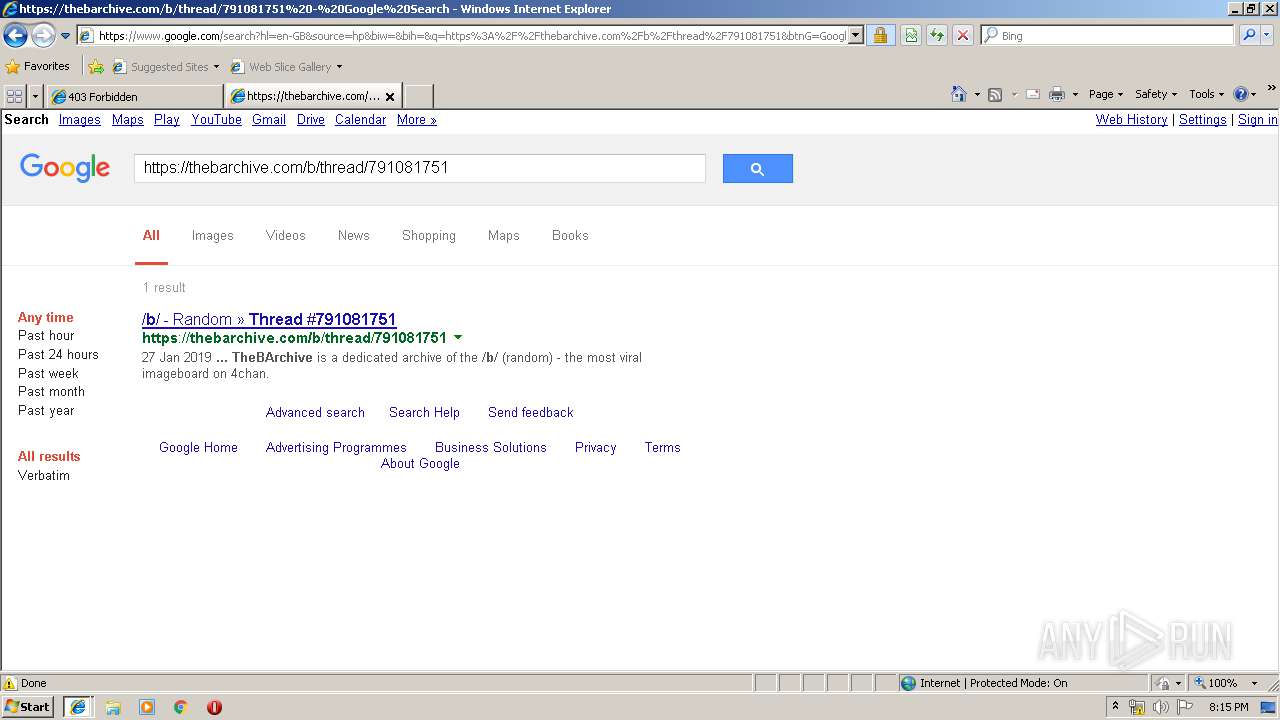Click the volume speaker tray icon
The height and width of the screenshot is (720, 1280).
click(x=1161, y=707)
